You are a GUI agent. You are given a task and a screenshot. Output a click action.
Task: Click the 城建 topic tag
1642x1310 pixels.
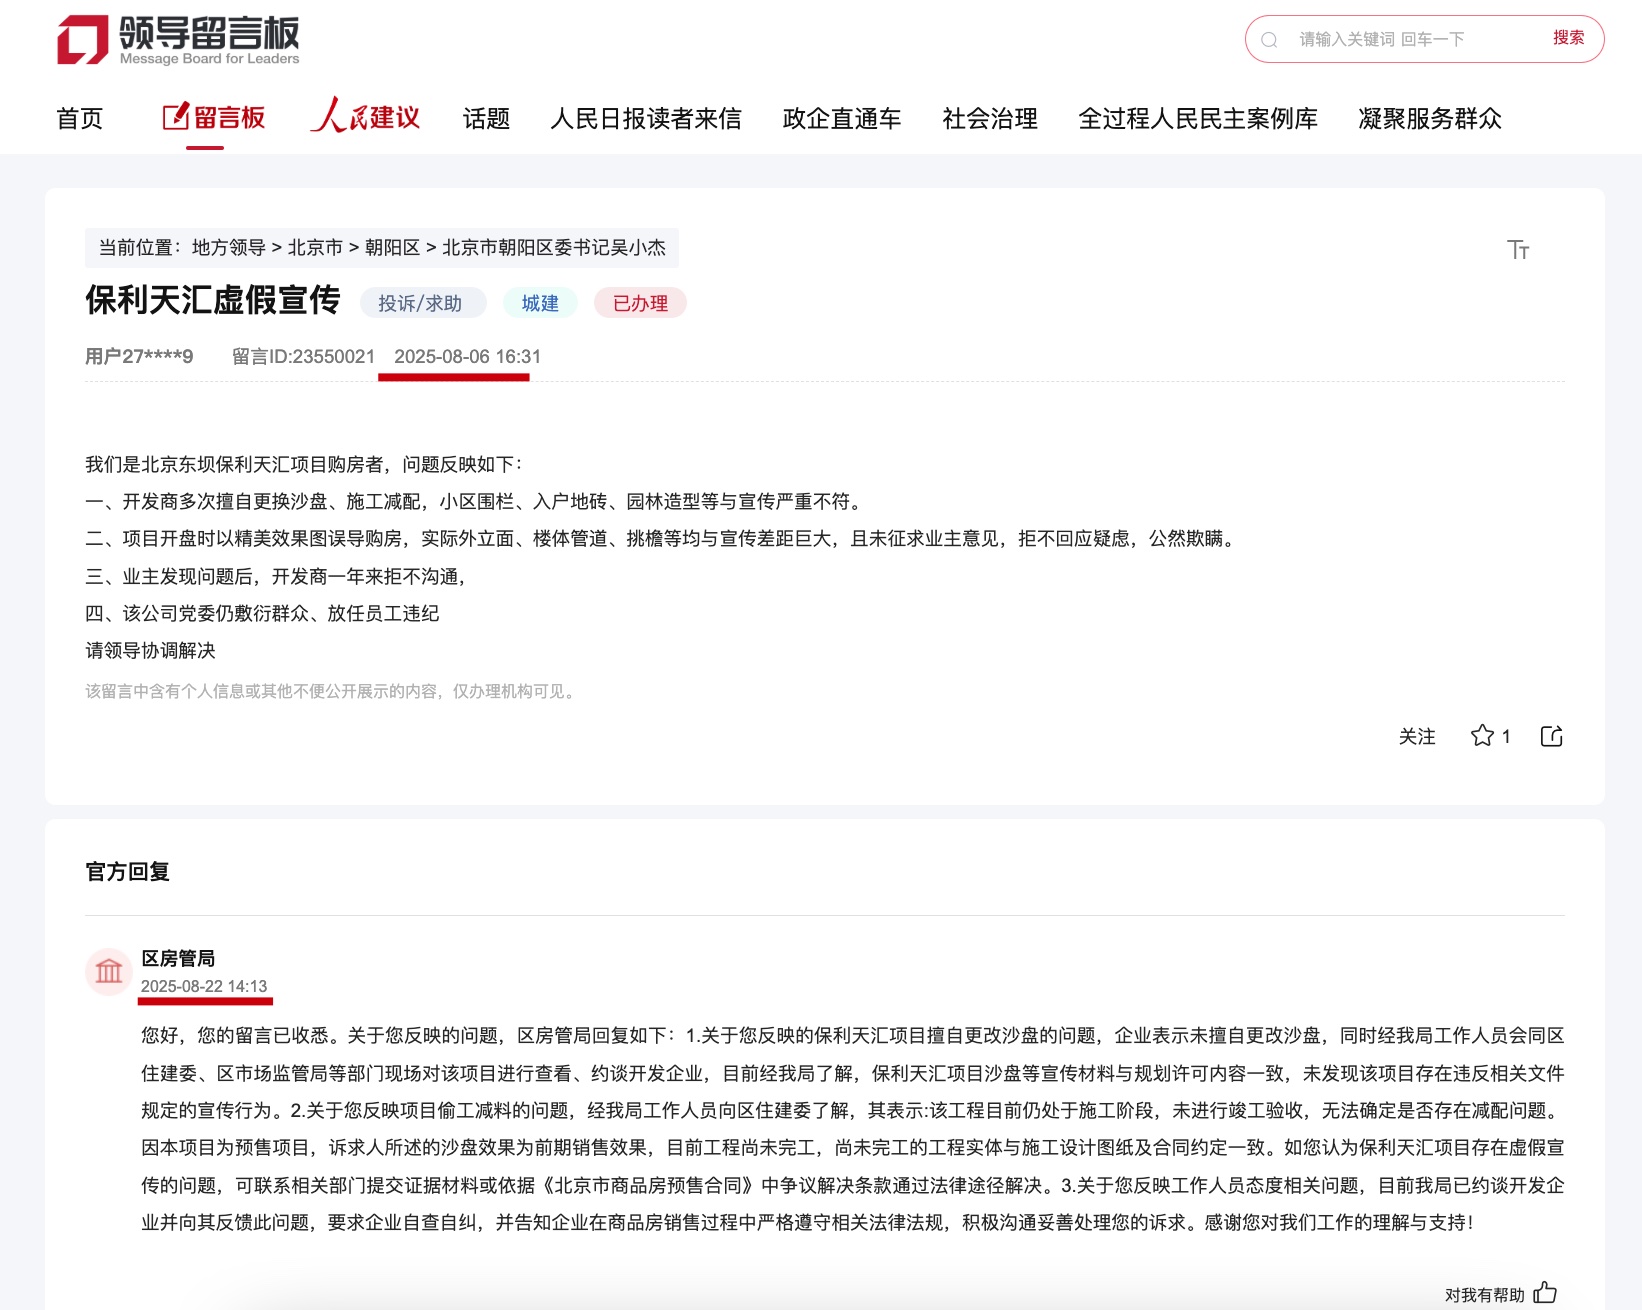[x=540, y=303]
